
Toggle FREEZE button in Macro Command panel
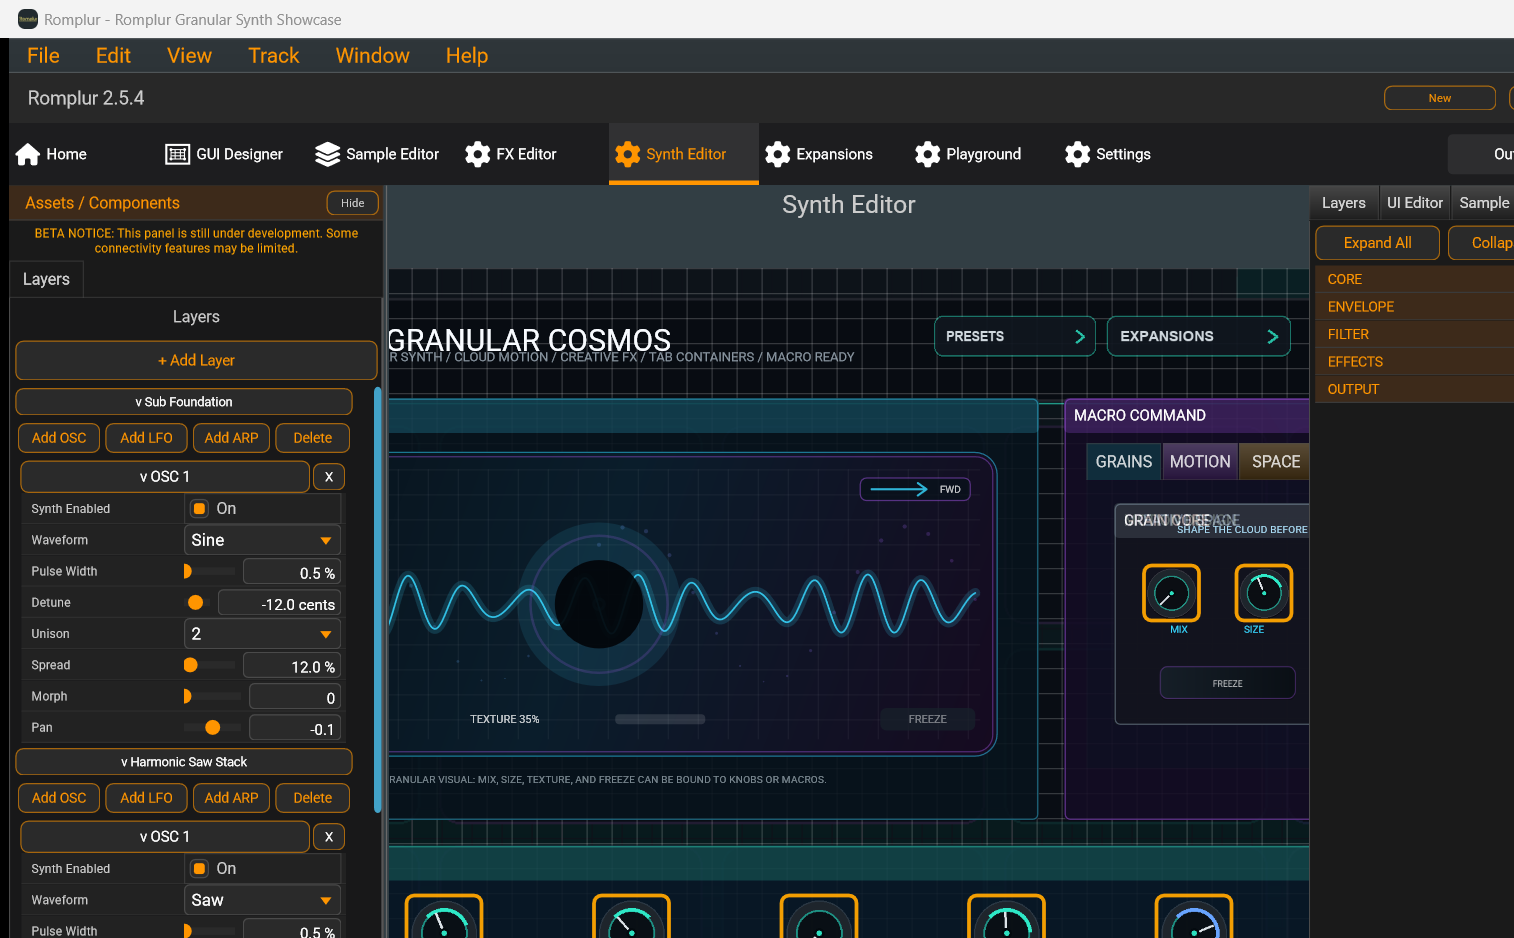click(x=1227, y=683)
